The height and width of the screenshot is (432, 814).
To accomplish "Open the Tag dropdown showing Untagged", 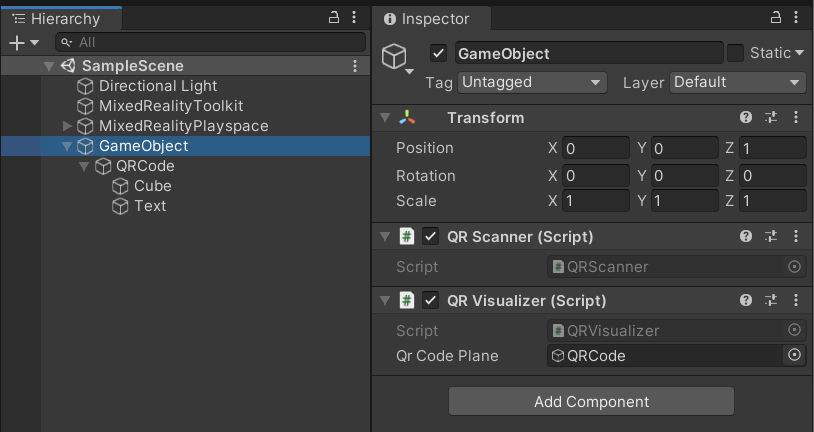I will coord(532,82).
